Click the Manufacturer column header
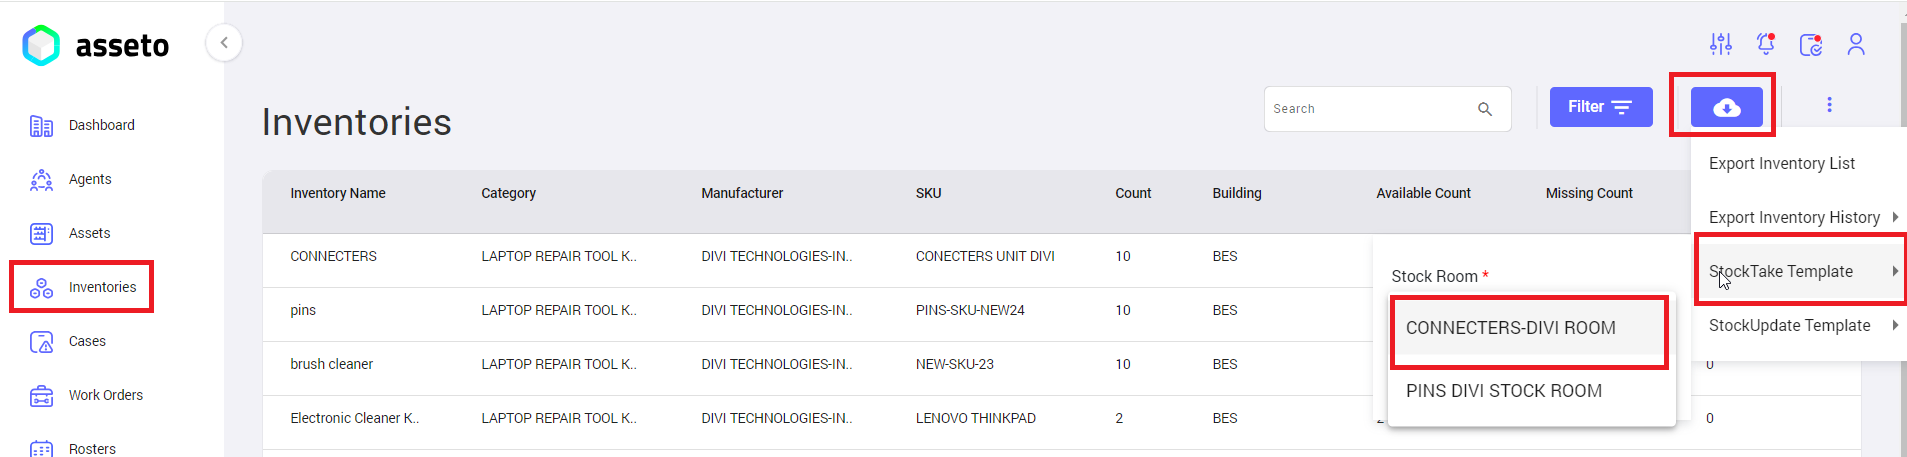 (742, 193)
